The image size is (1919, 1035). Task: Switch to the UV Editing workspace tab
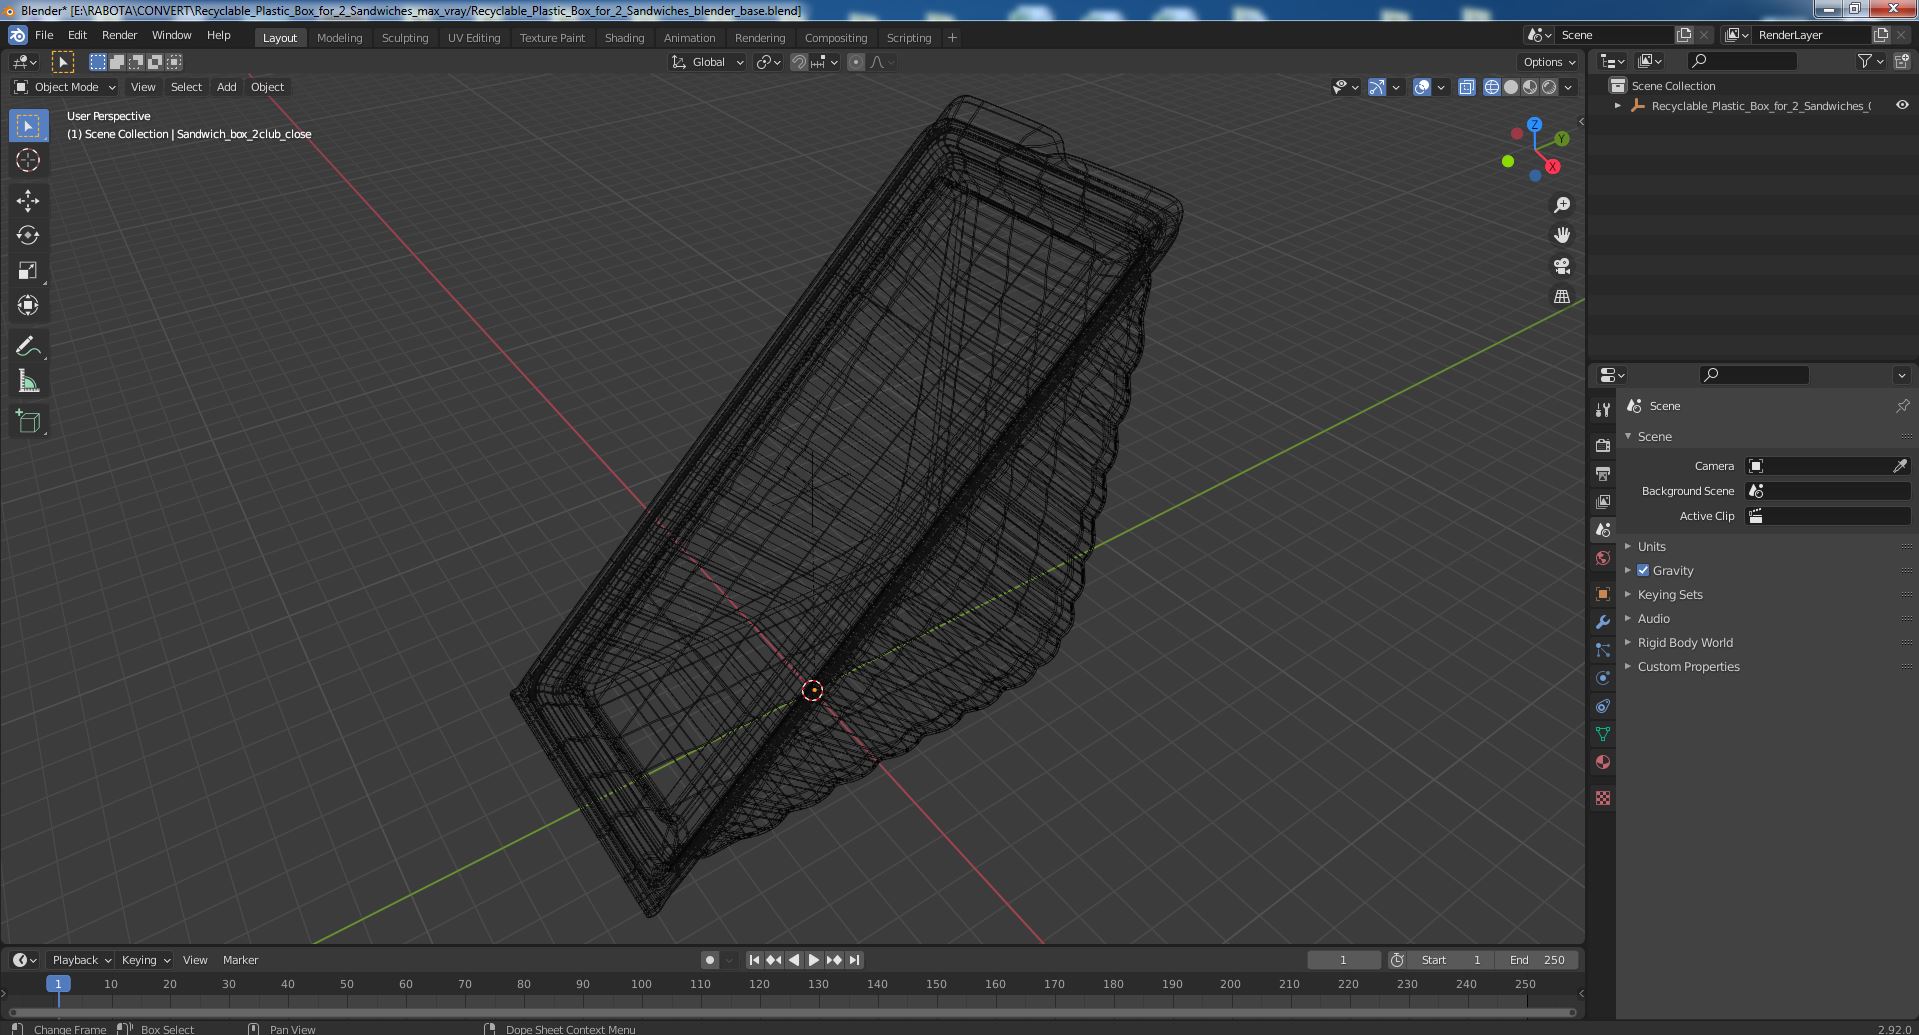tap(474, 37)
